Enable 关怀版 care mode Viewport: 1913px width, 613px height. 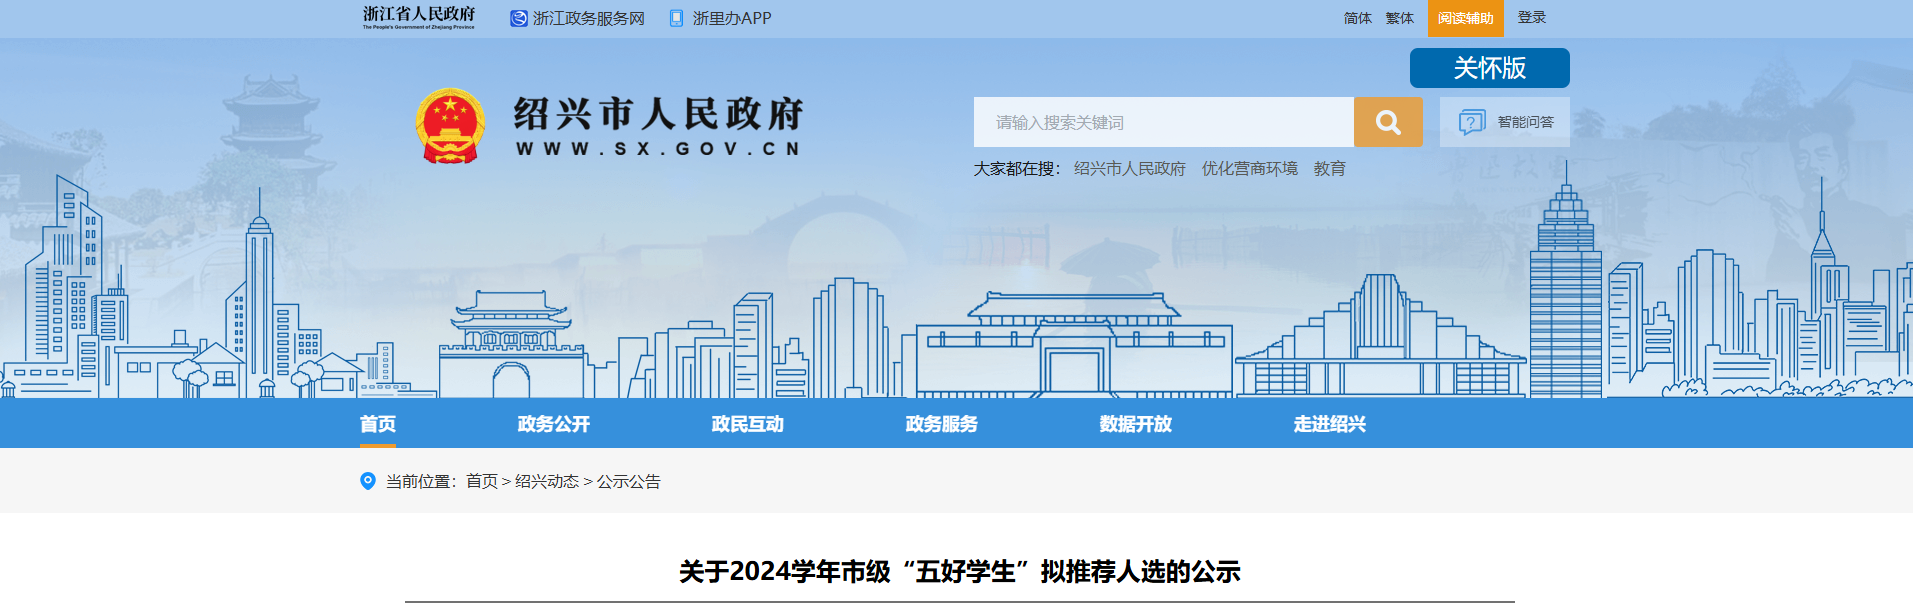point(1489,68)
